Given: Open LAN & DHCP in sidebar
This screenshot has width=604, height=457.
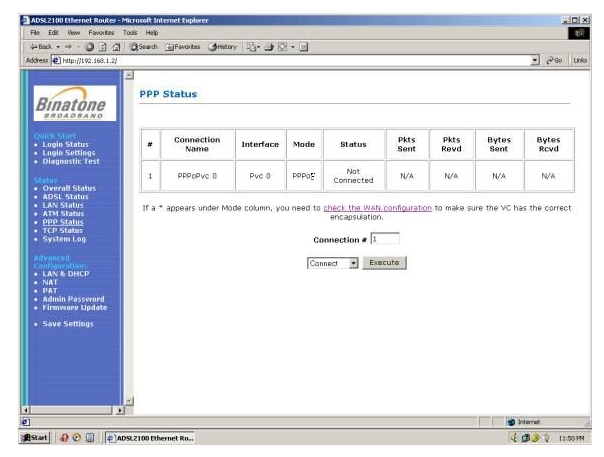Looking at the screenshot, I should [x=66, y=274].
